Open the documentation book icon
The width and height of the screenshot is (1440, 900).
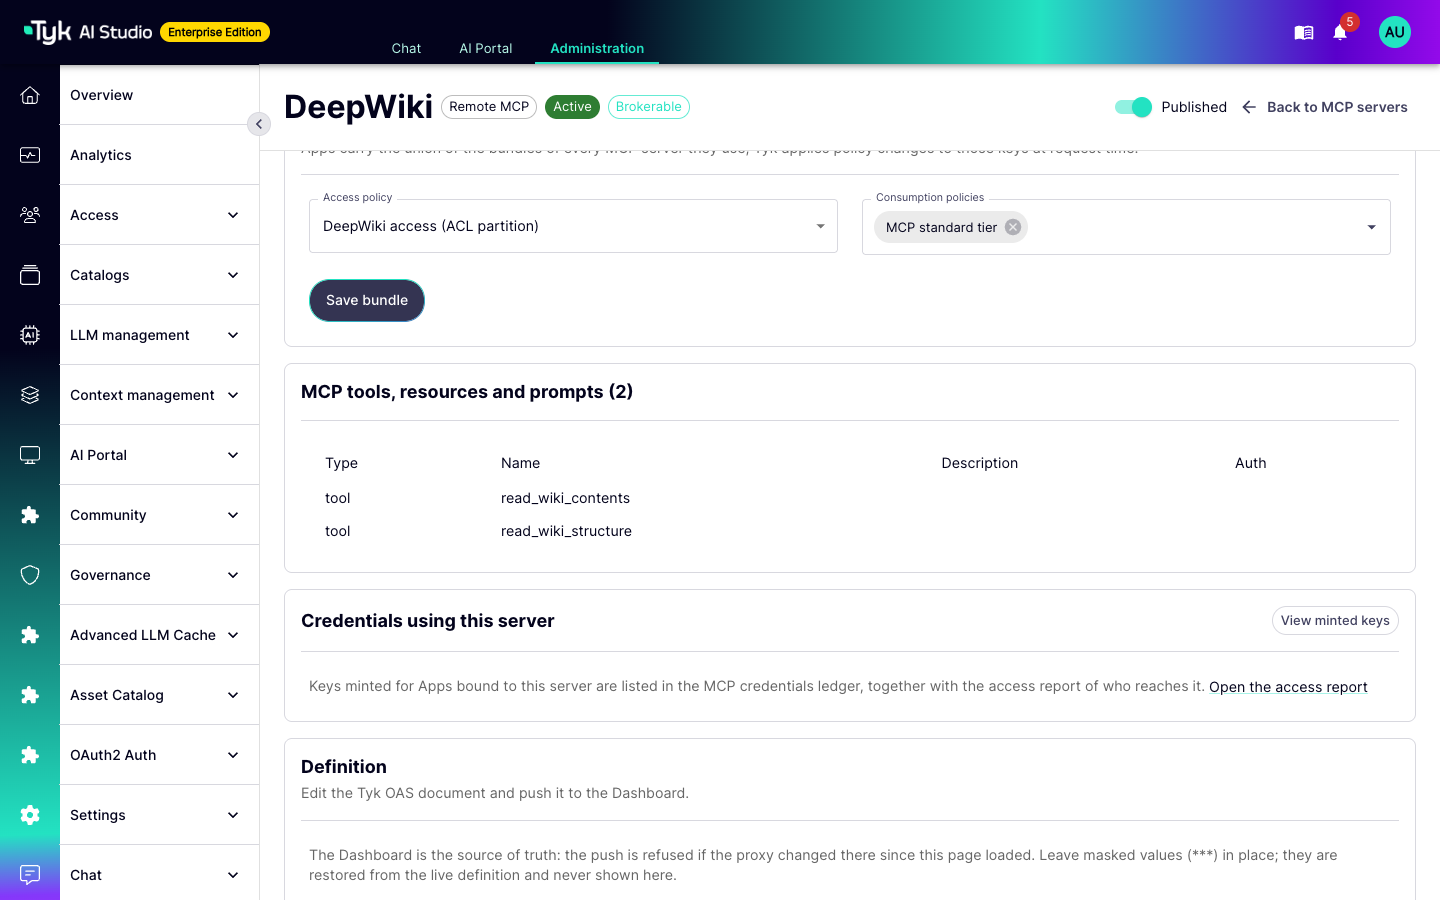coord(1304,33)
